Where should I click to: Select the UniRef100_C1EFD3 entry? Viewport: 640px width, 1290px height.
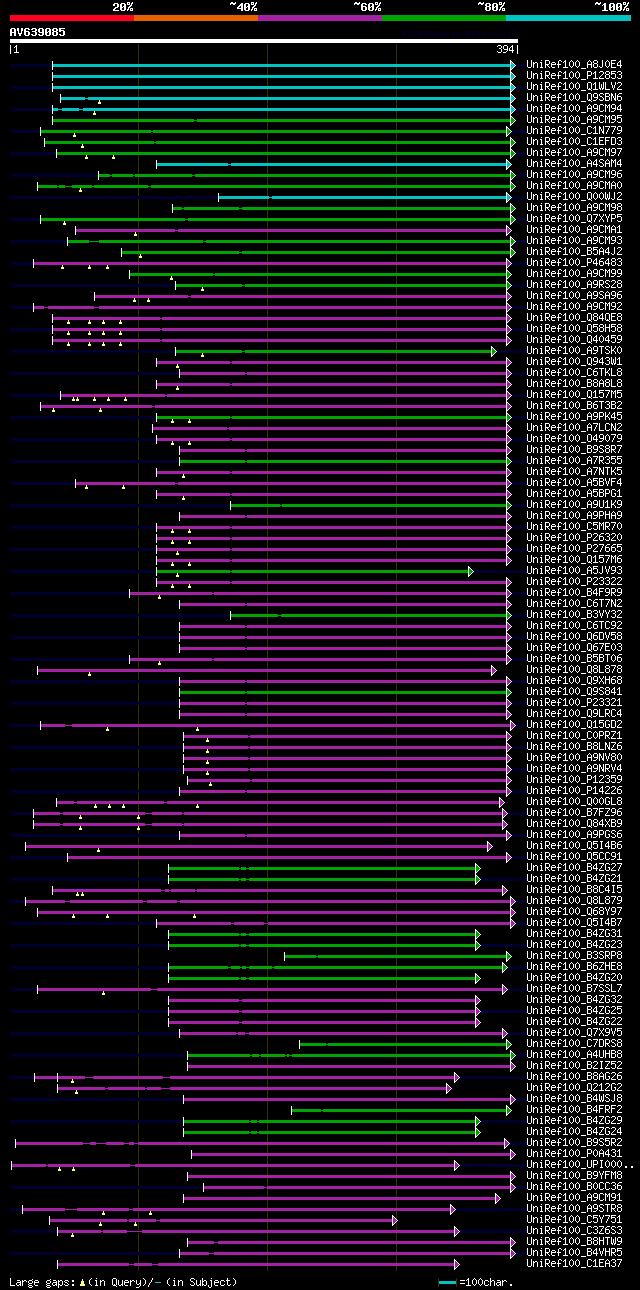(x=573, y=141)
